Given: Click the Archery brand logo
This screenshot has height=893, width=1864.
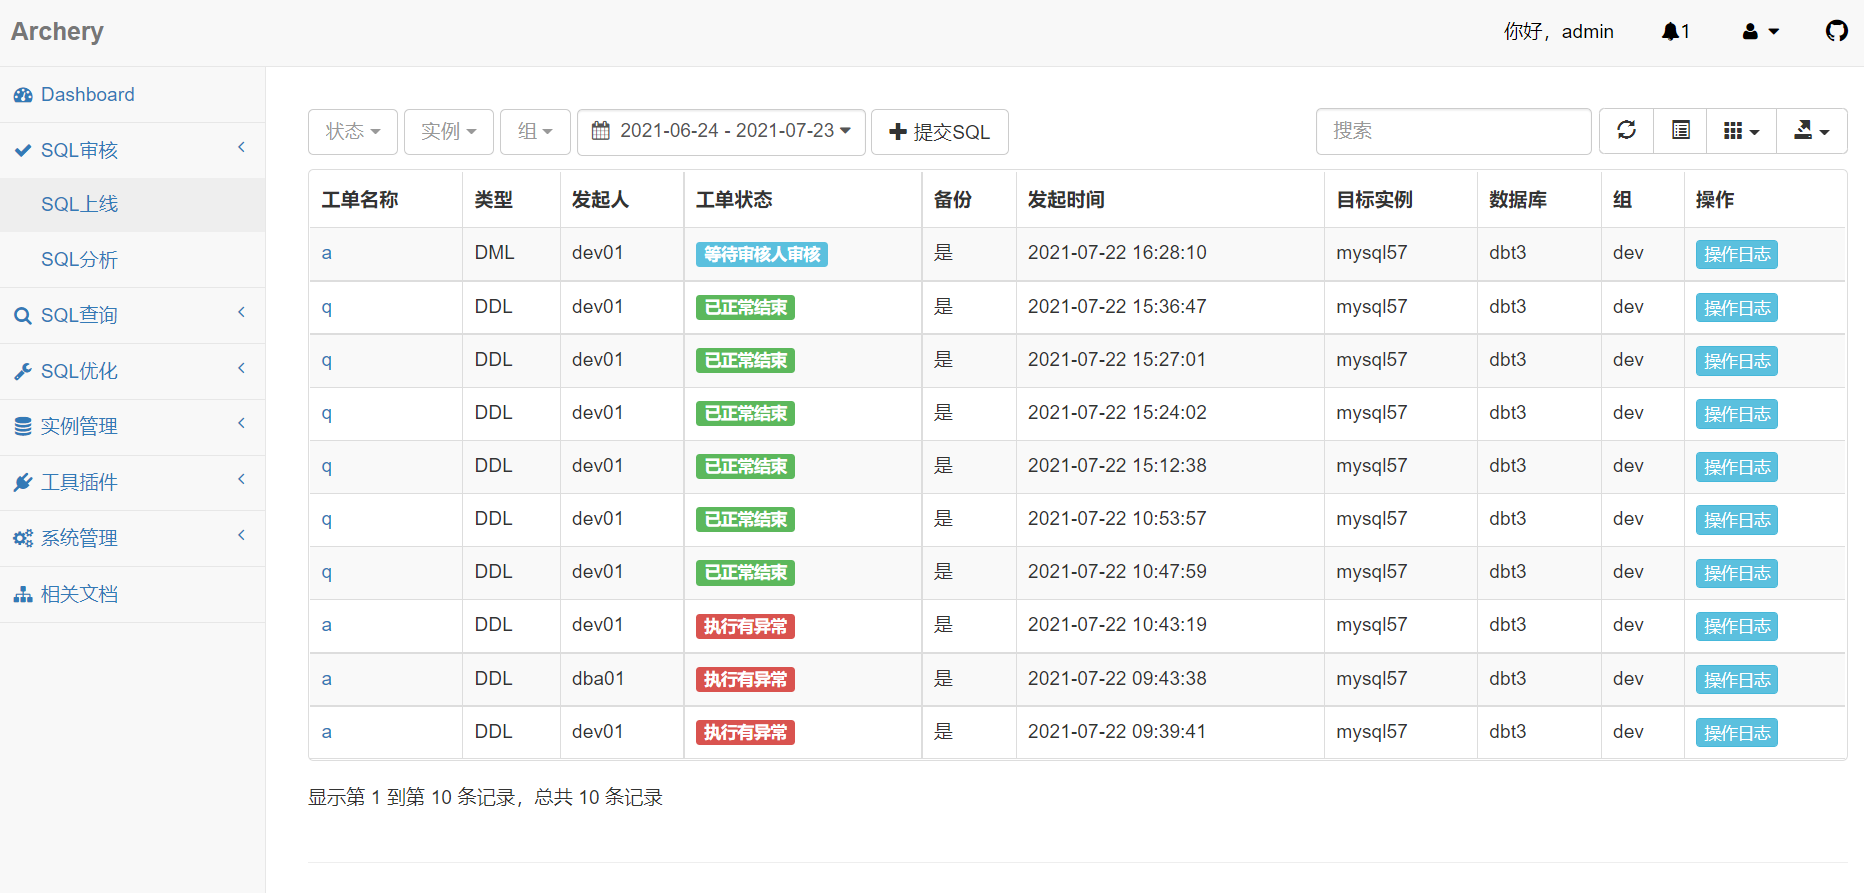Looking at the screenshot, I should [57, 32].
